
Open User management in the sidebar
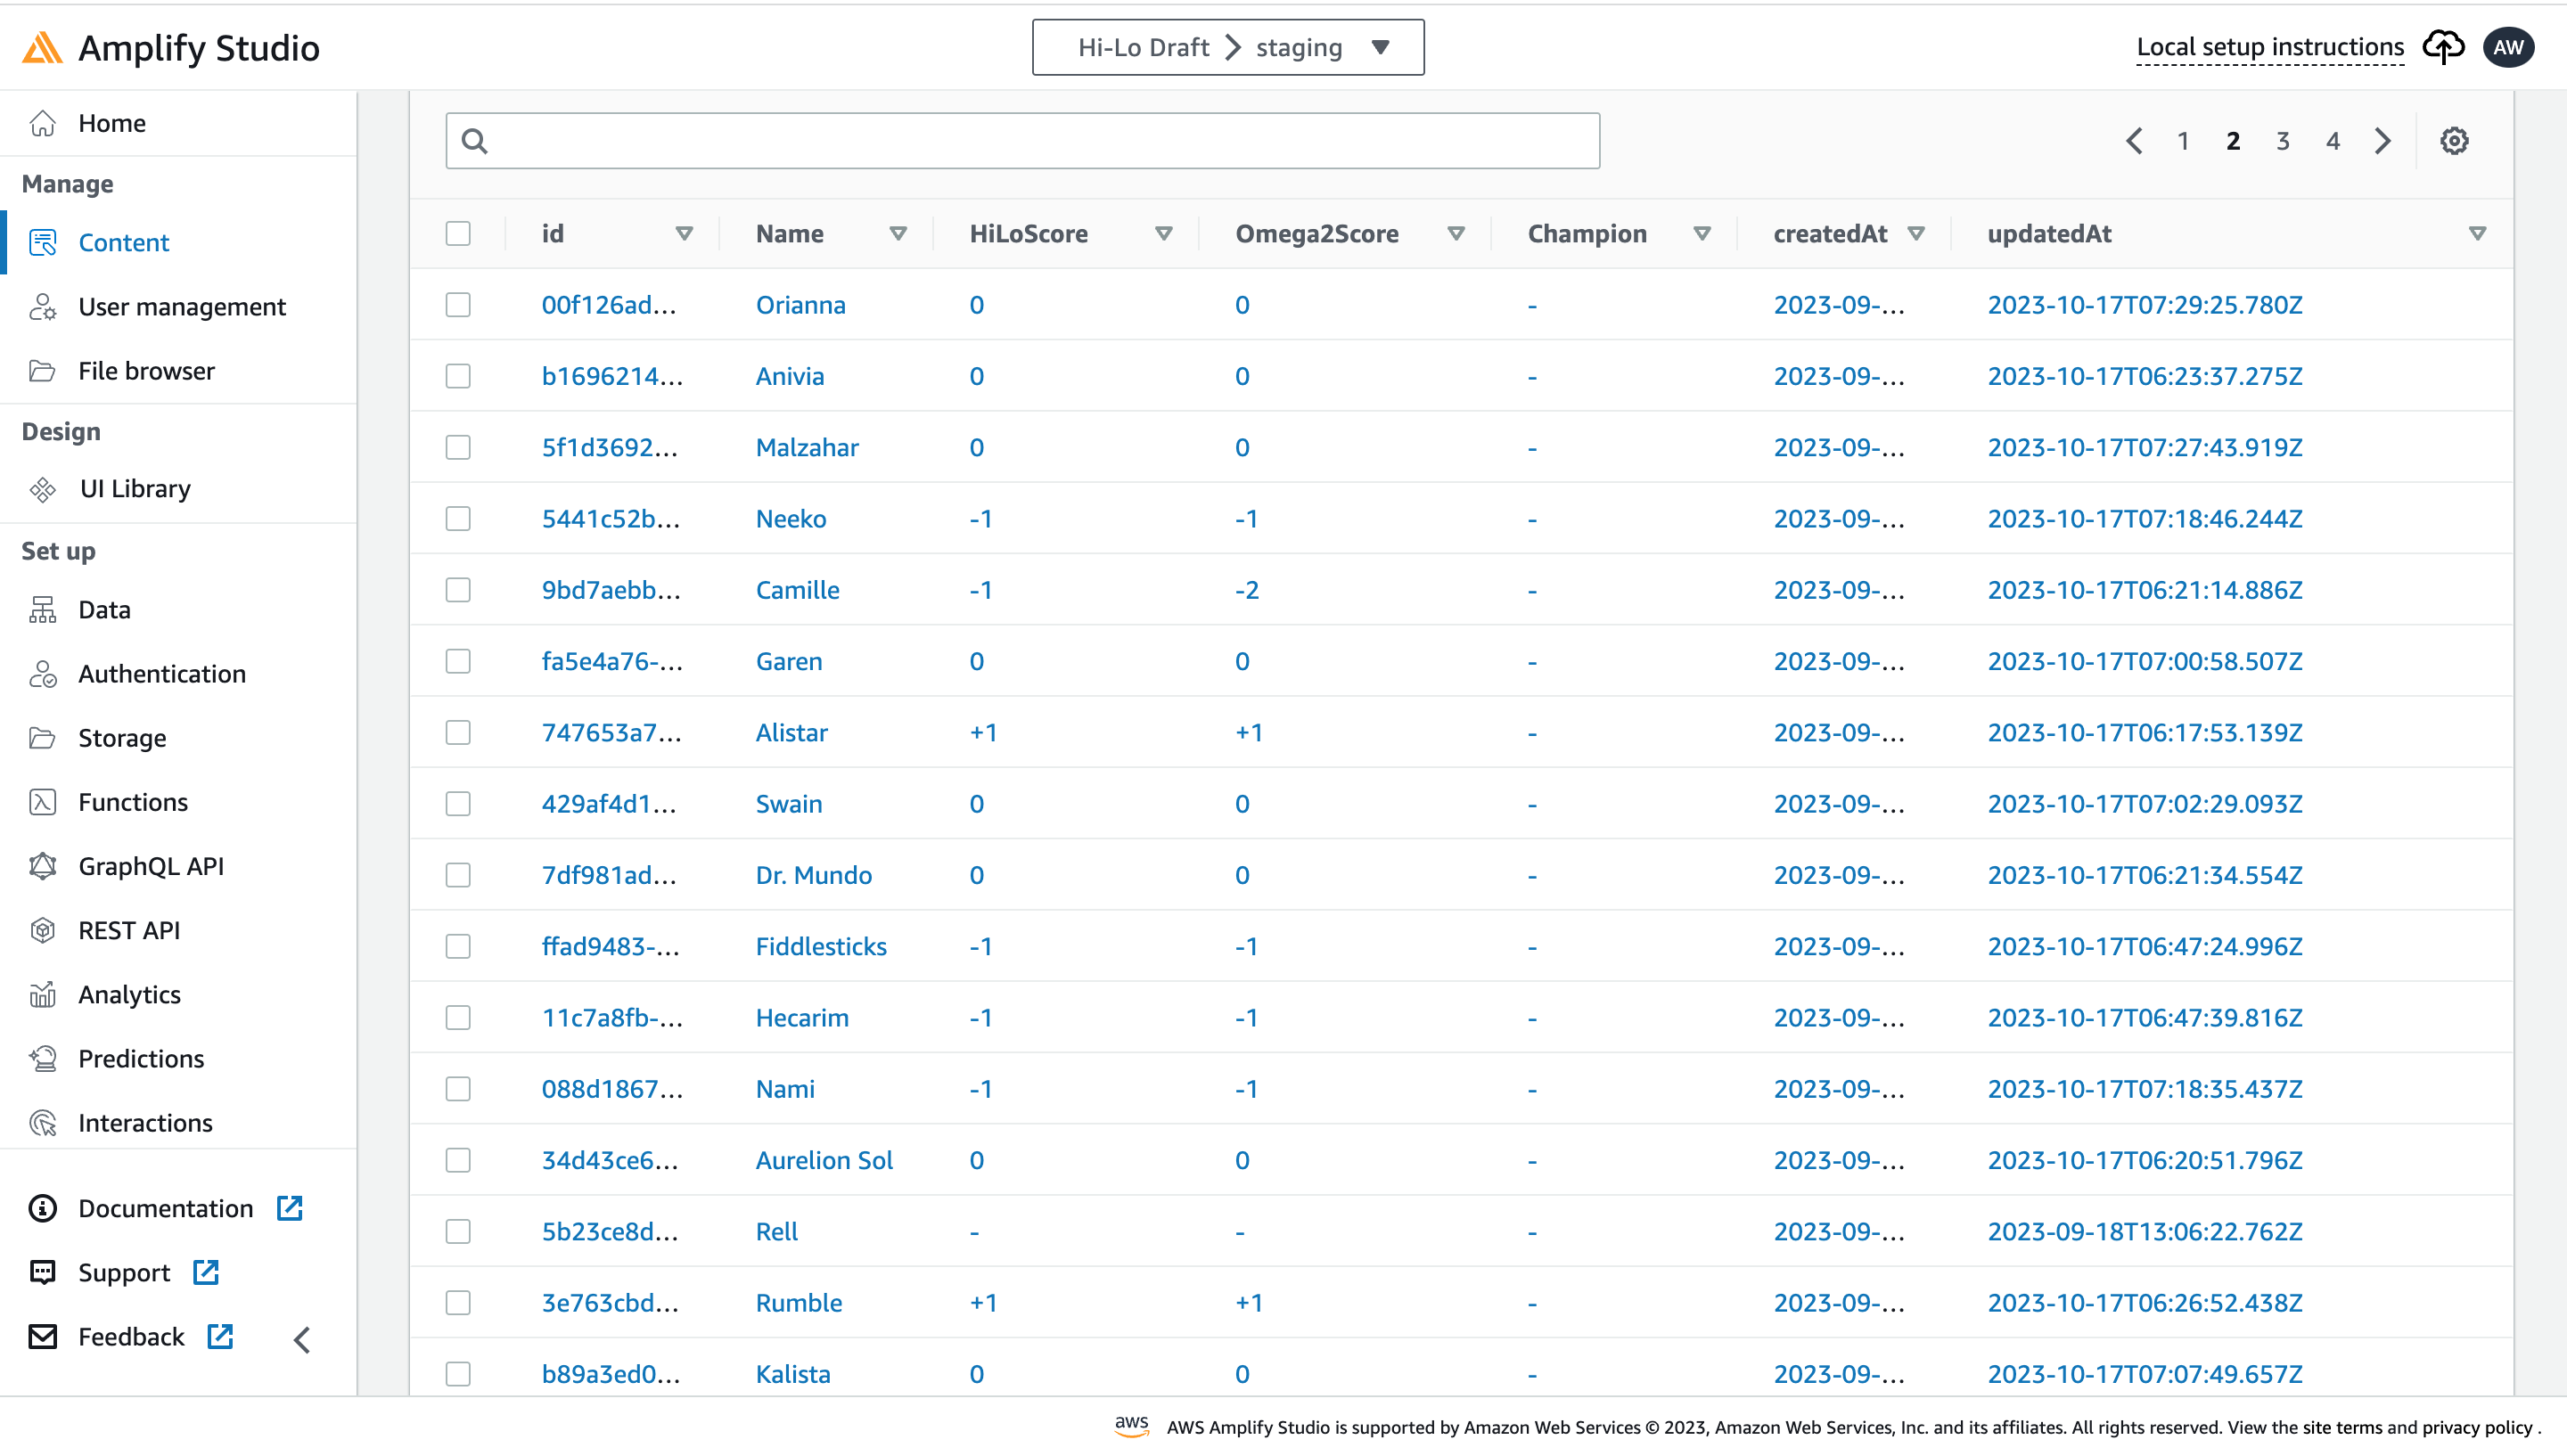click(181, 307)
